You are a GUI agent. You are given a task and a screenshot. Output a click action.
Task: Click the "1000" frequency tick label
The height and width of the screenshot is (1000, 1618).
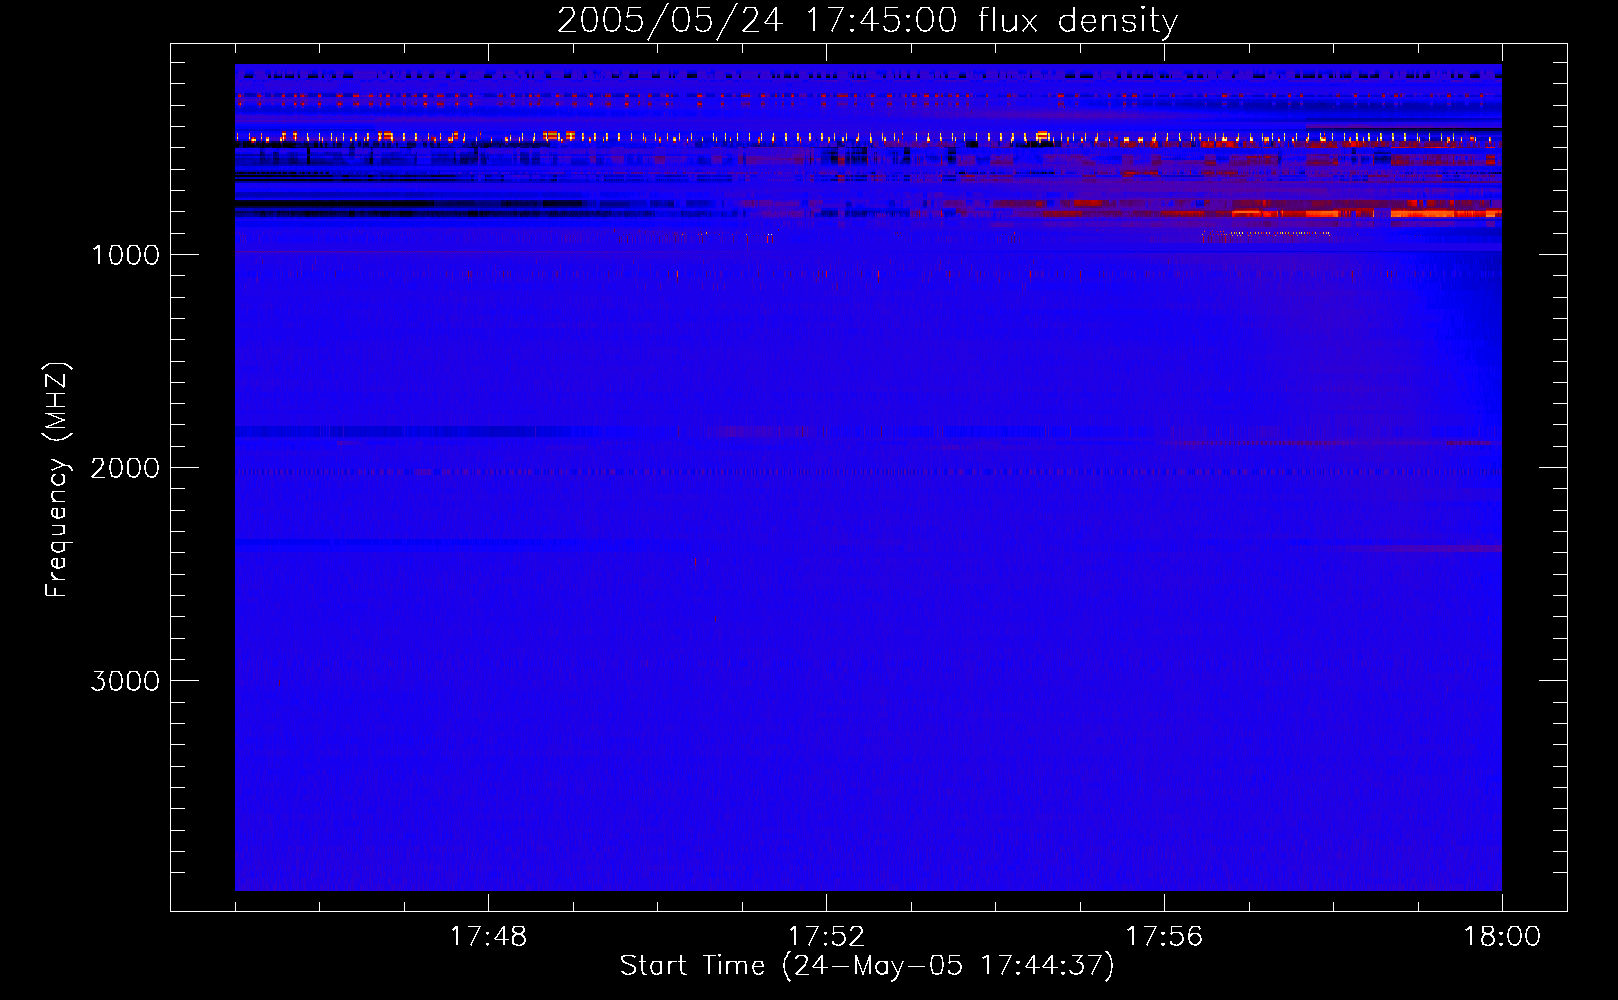point(125,255)
